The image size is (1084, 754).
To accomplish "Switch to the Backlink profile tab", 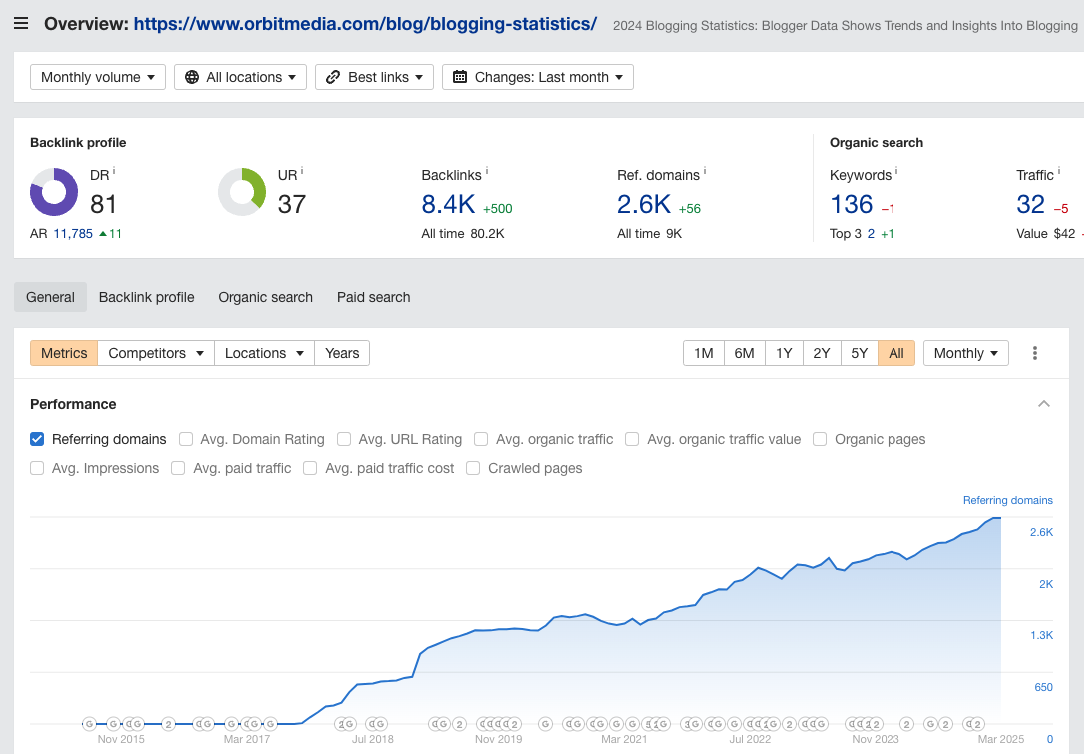I will 146,297.
